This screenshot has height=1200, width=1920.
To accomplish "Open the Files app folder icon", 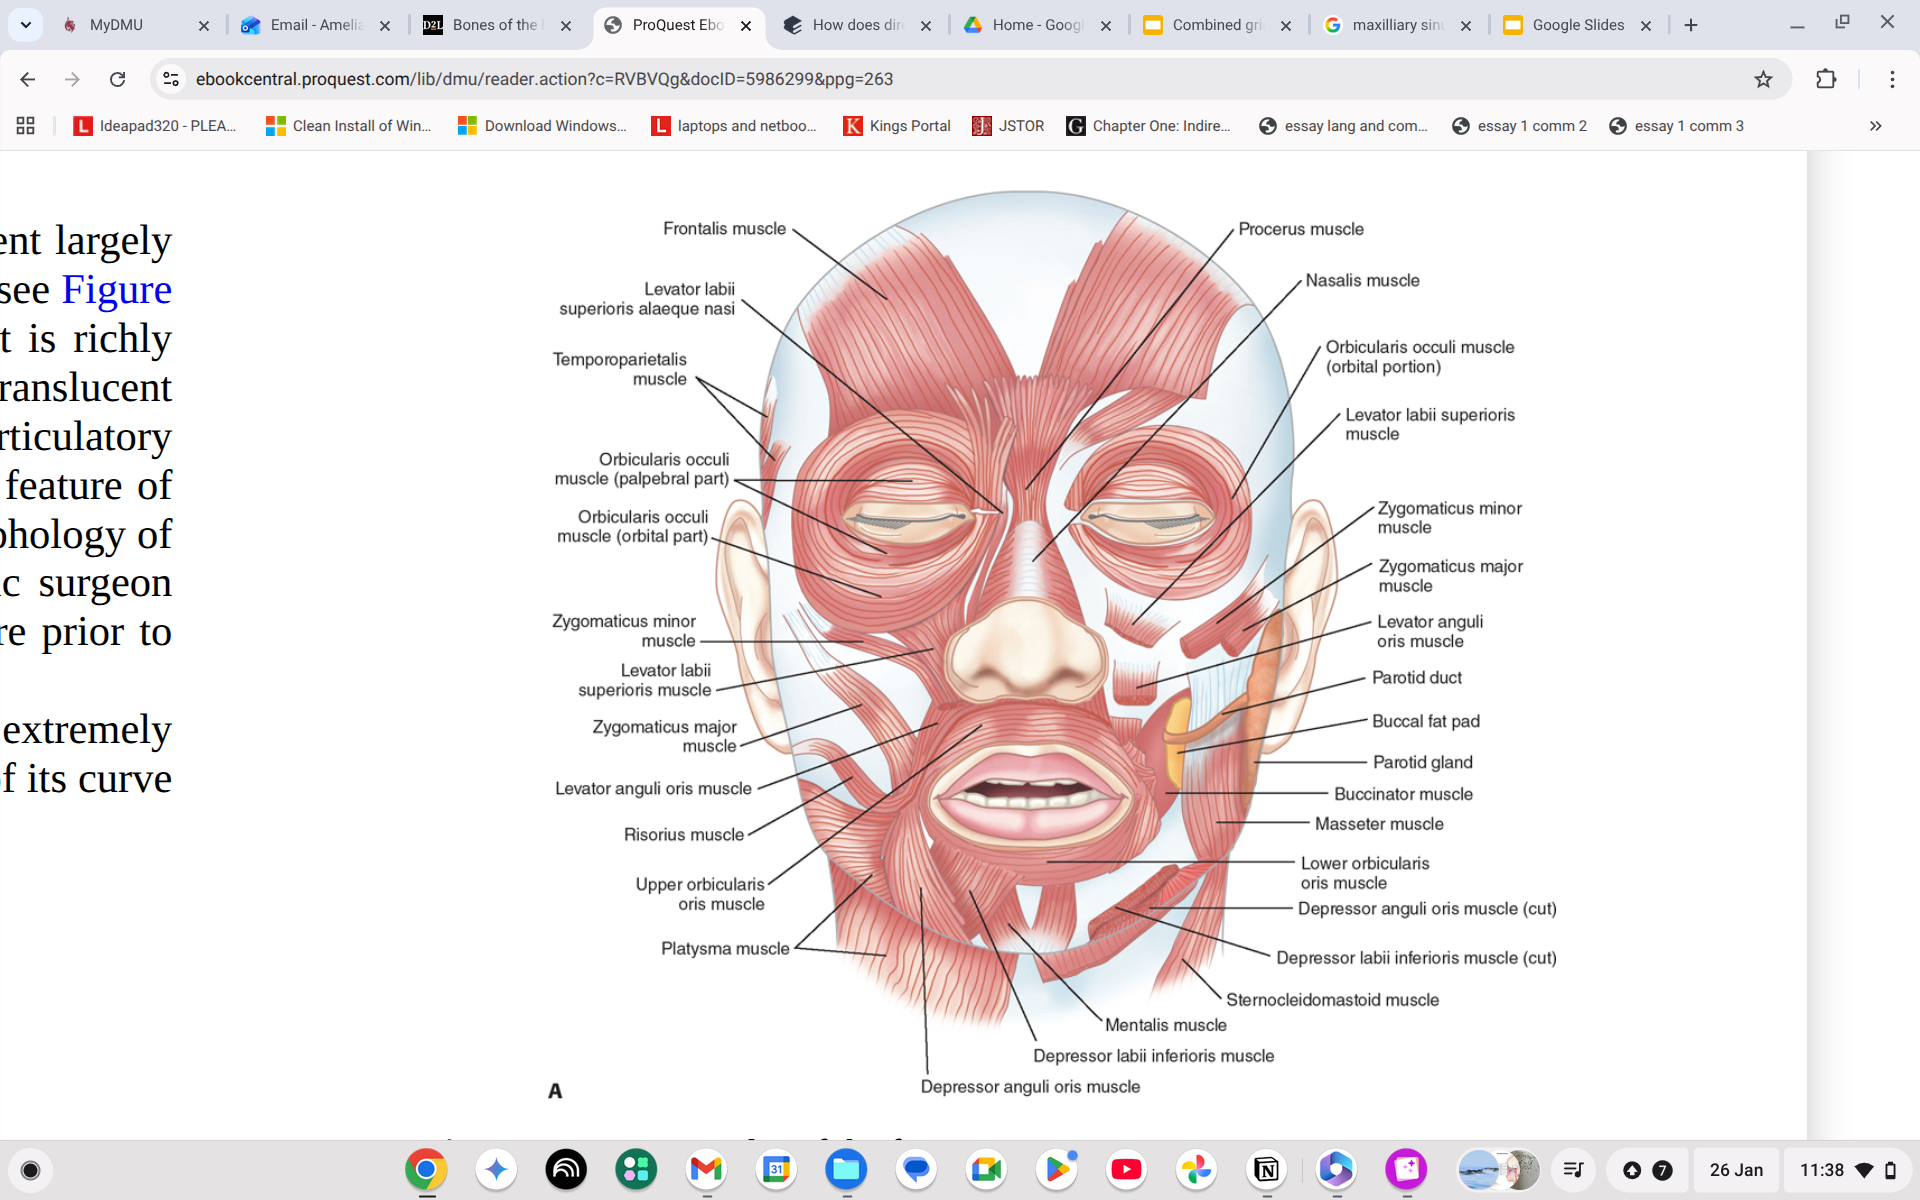I will 846,1170.
